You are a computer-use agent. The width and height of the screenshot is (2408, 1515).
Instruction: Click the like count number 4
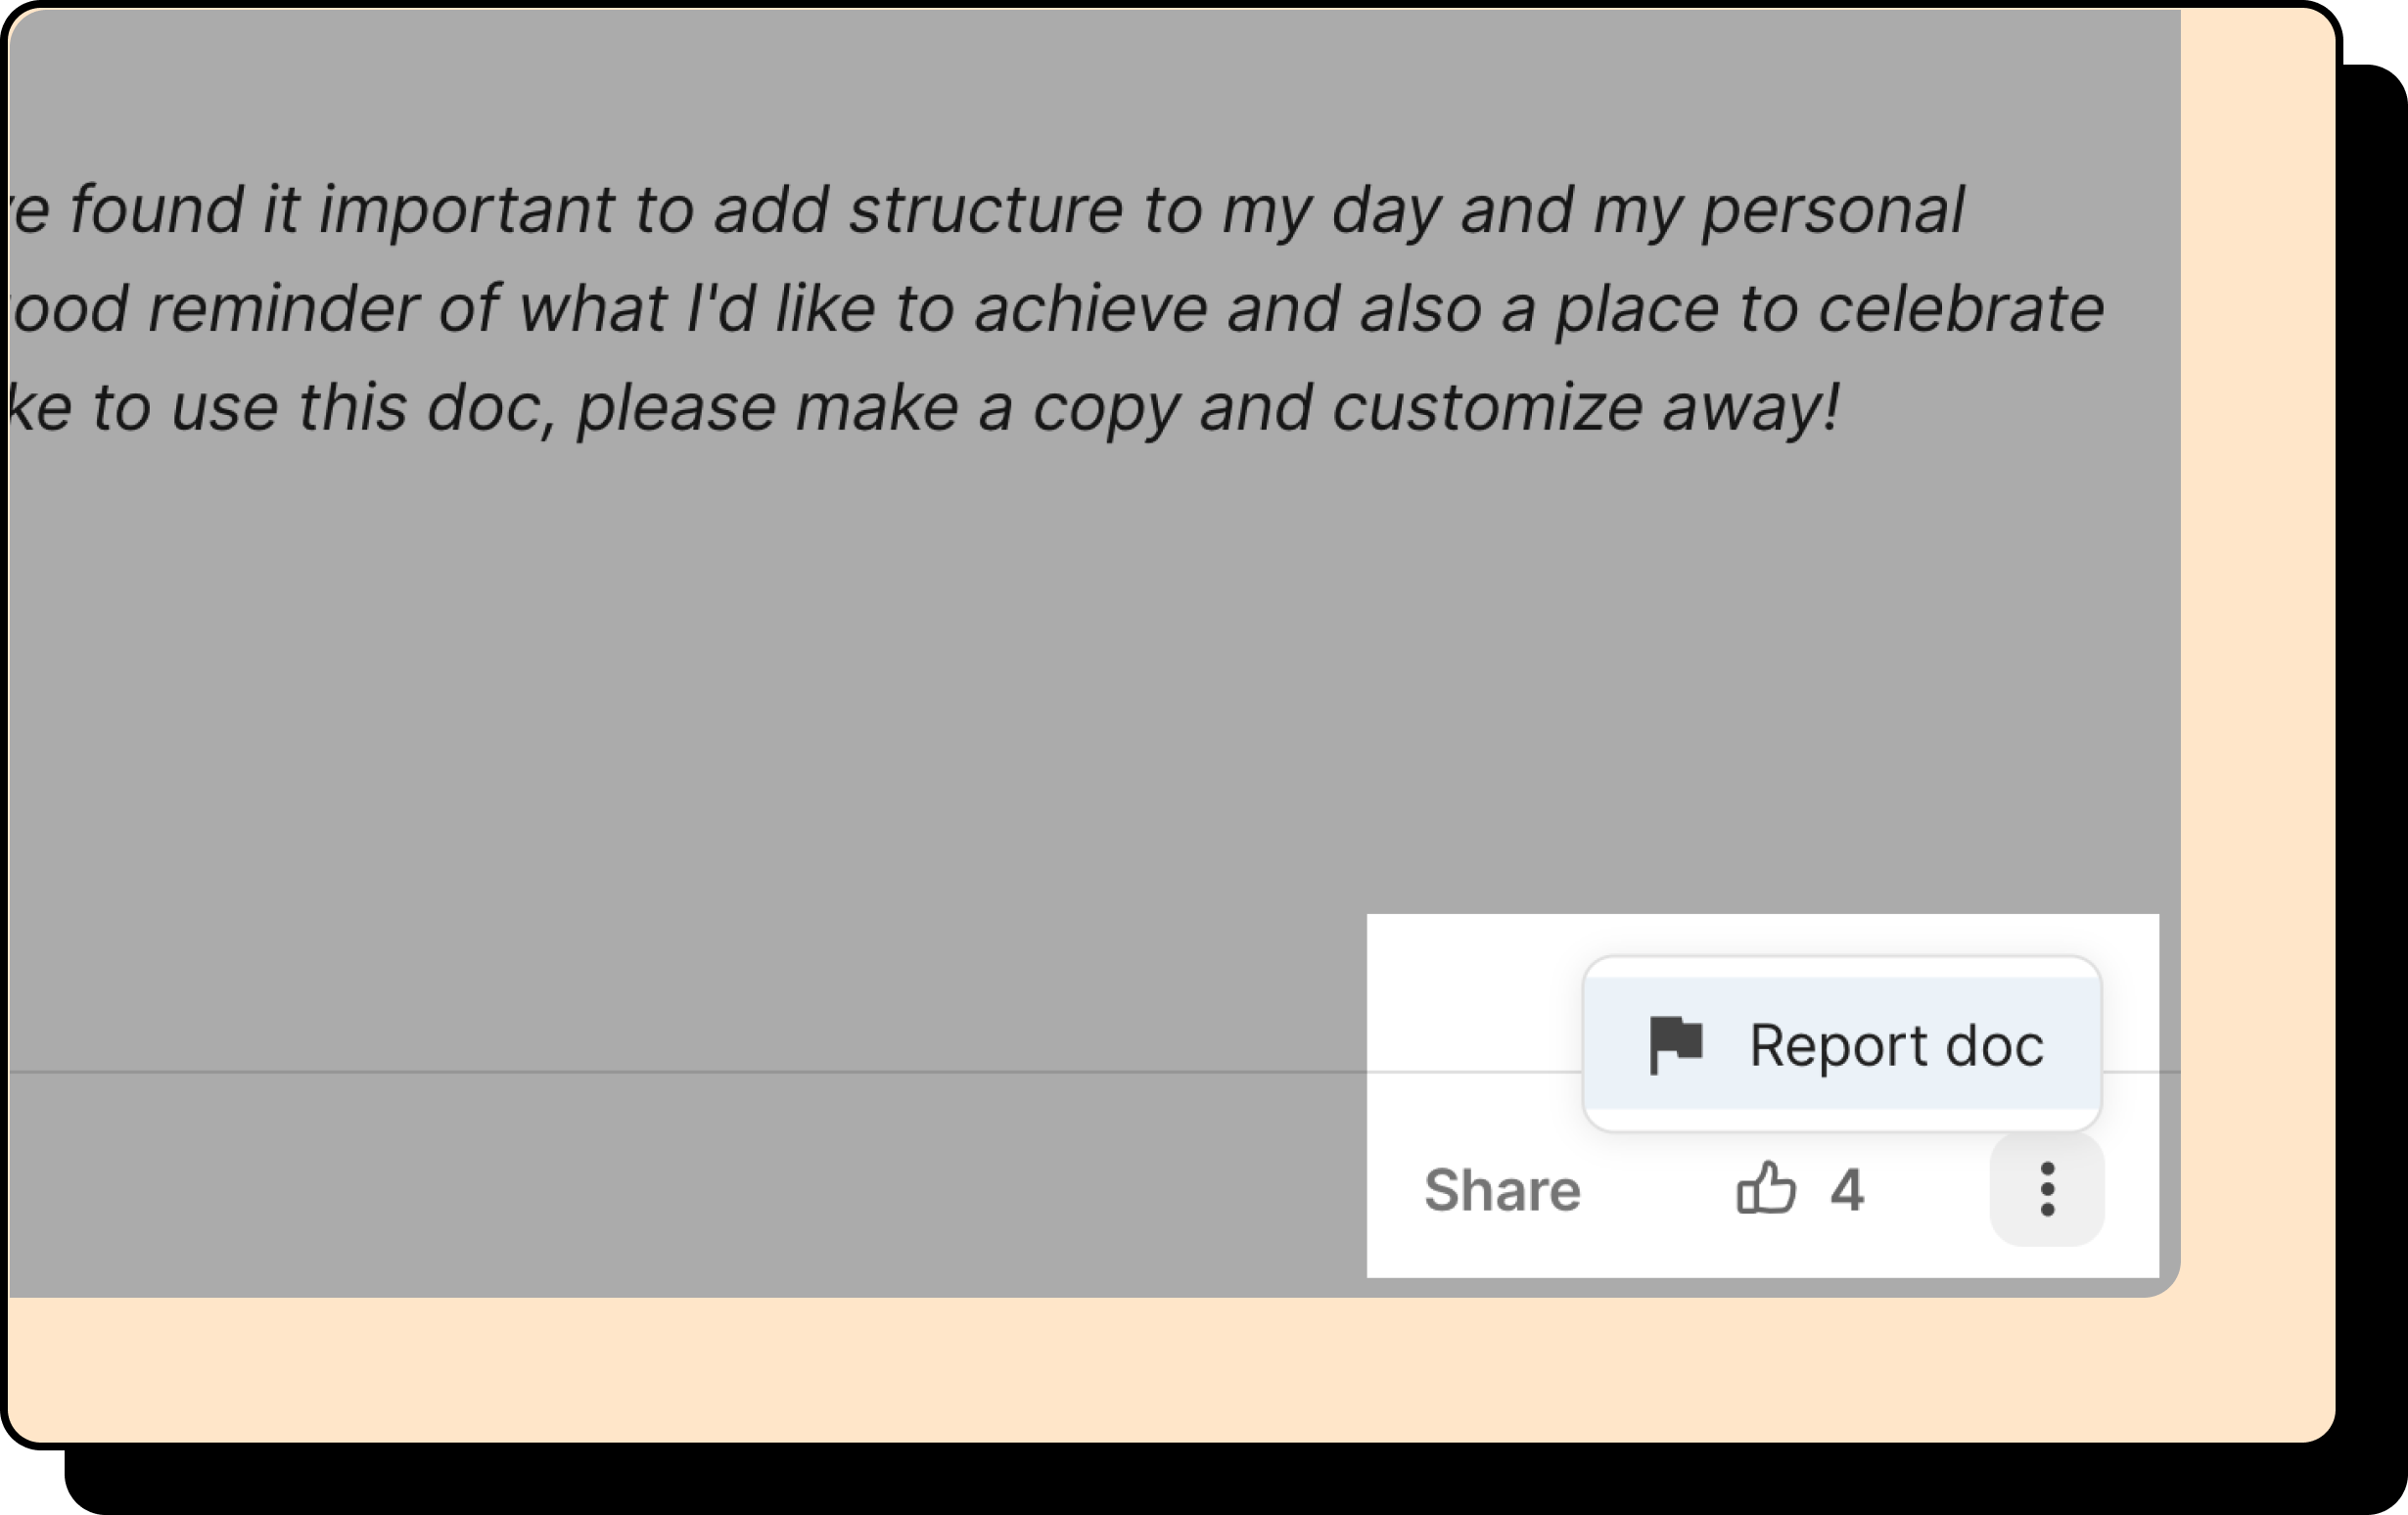point(1847,1190)
